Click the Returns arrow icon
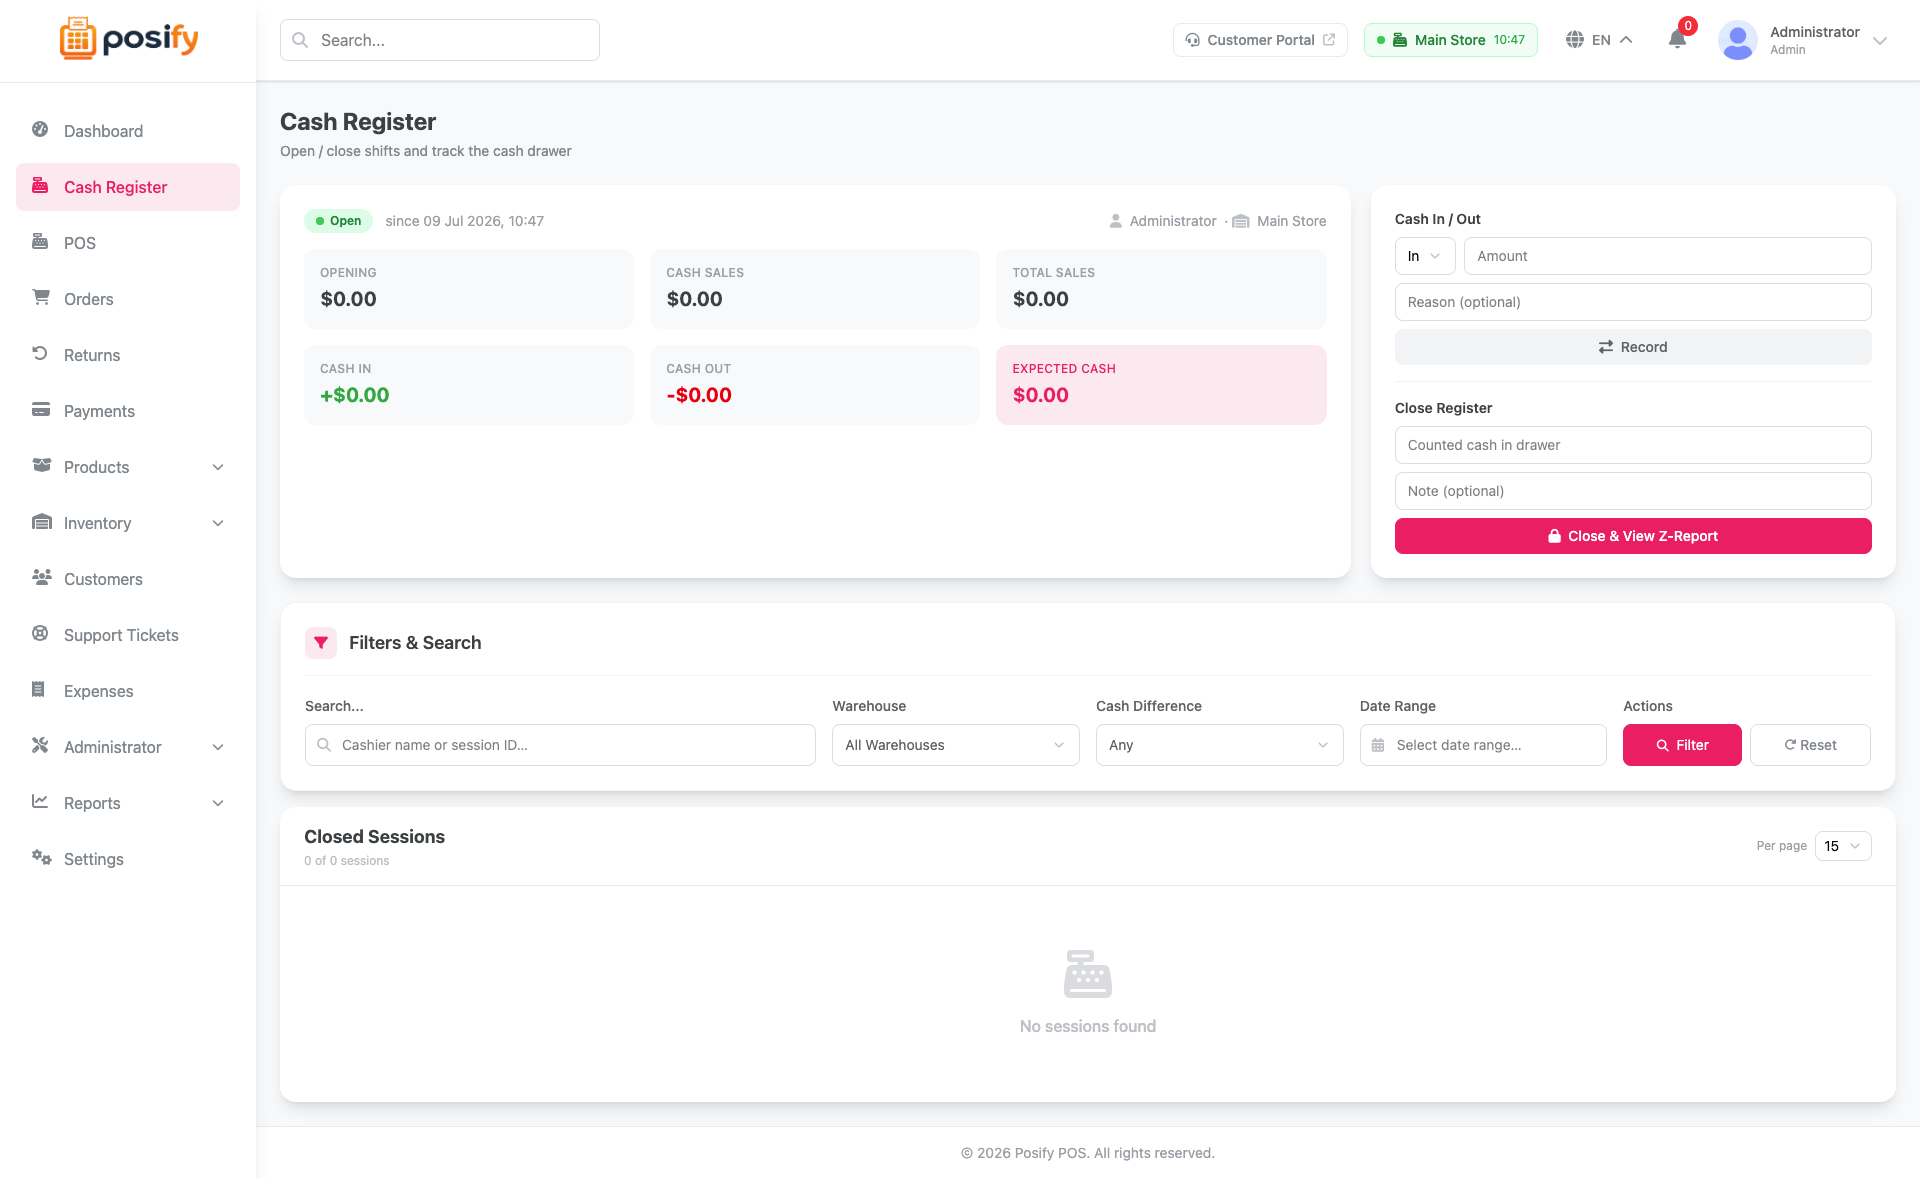Screen dimensions: 1920x1179 (x=40, y=354)
